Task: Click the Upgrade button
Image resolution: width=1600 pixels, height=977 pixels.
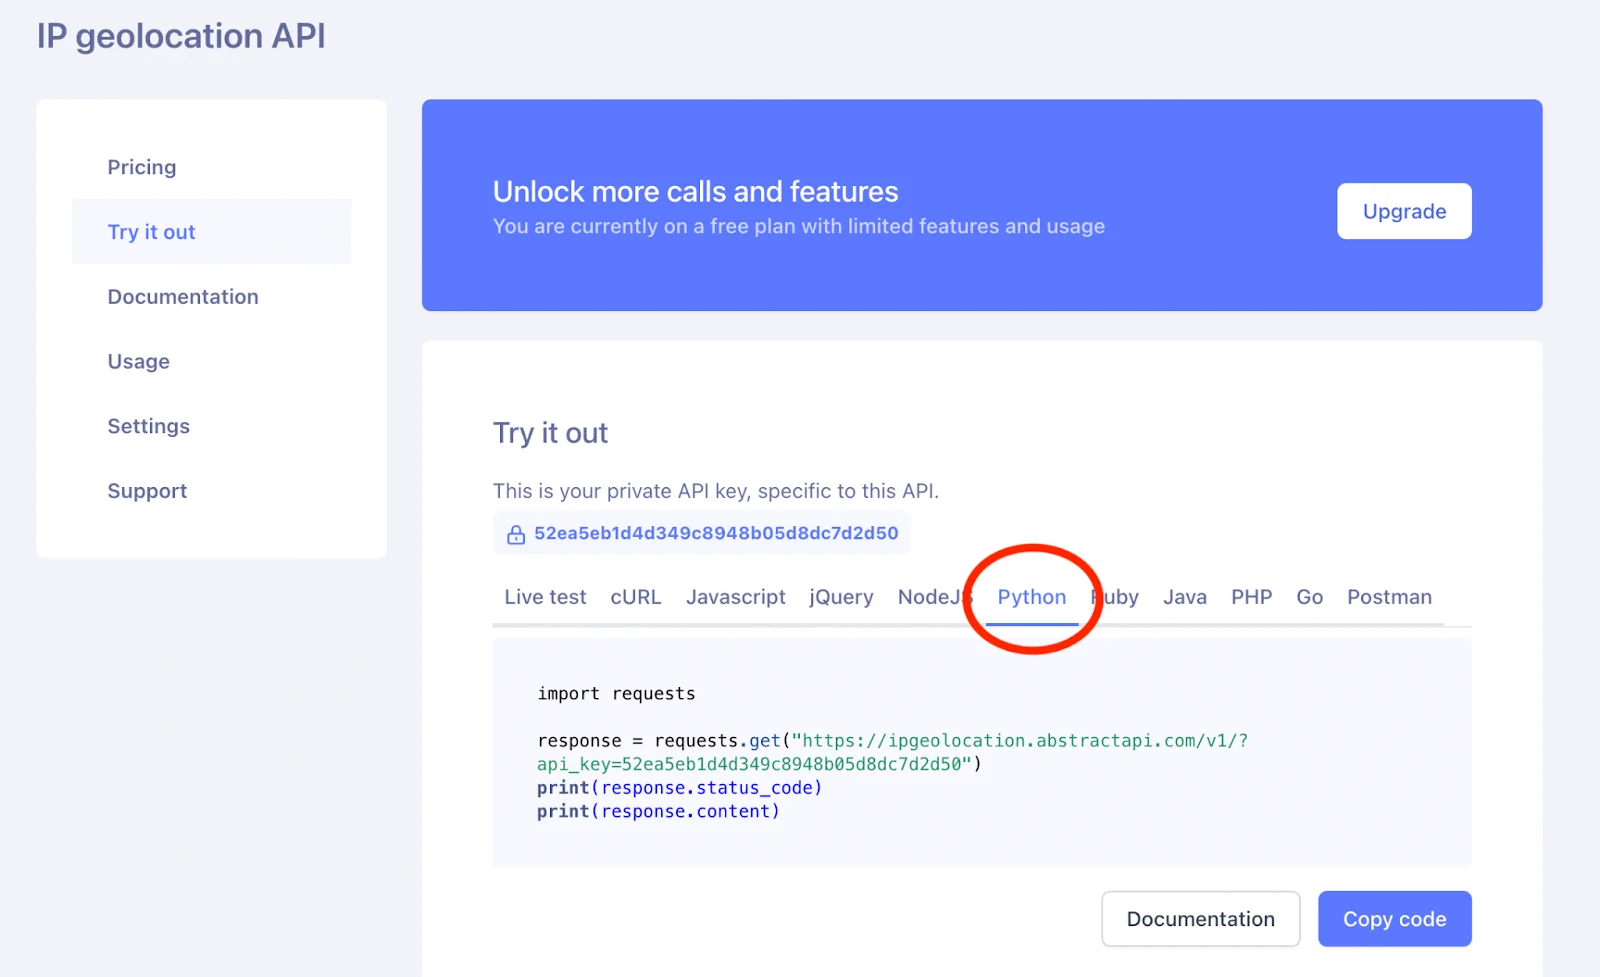Action: [1403, 211]
